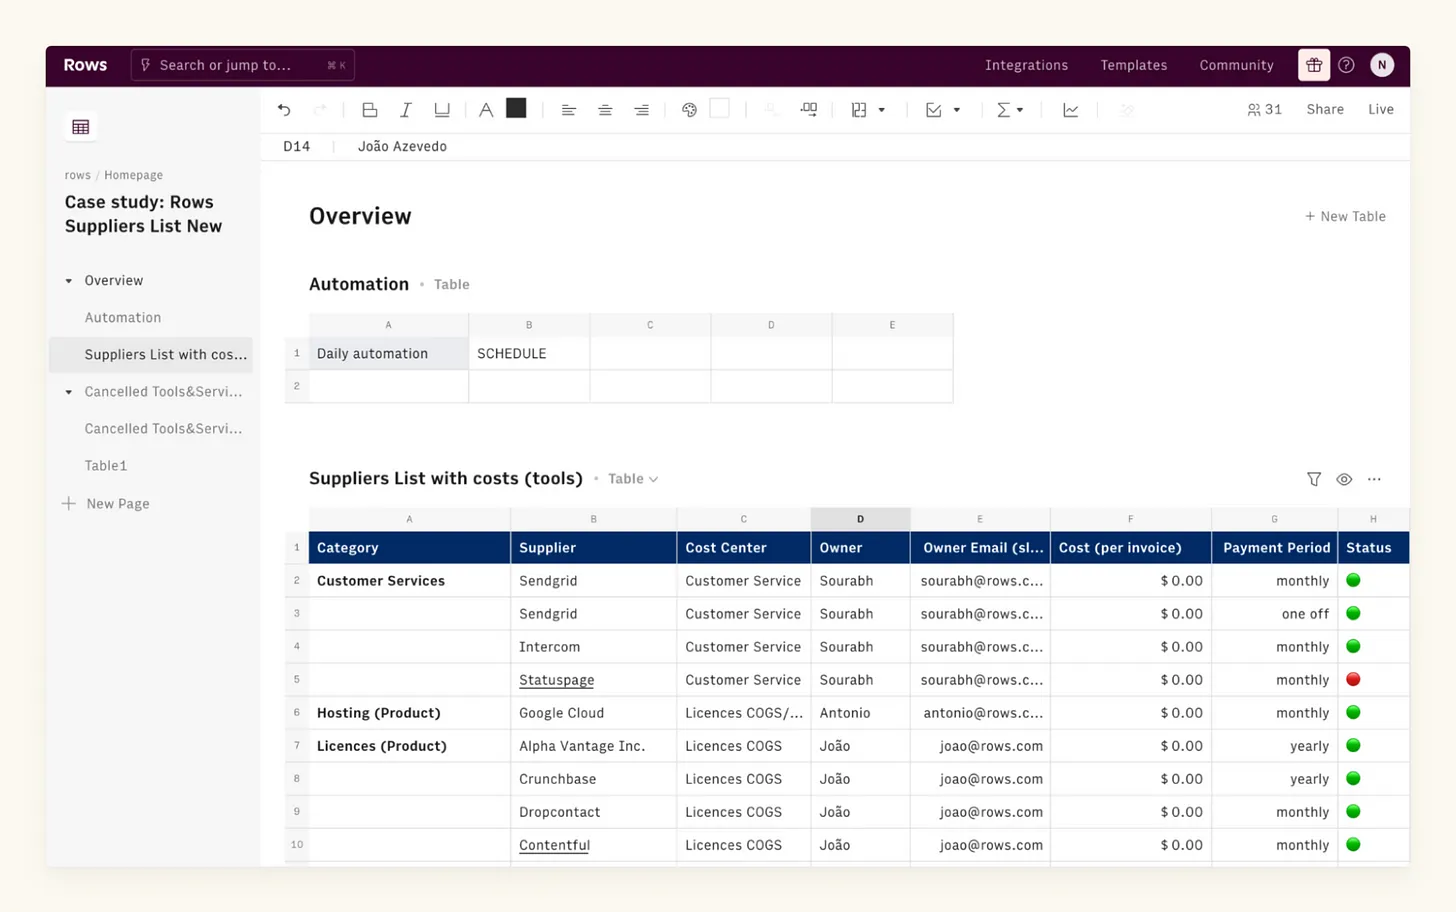Click the spreadsheet grid icon in sidebar
Screen dimensions: 1456x913
click(81, 127)
